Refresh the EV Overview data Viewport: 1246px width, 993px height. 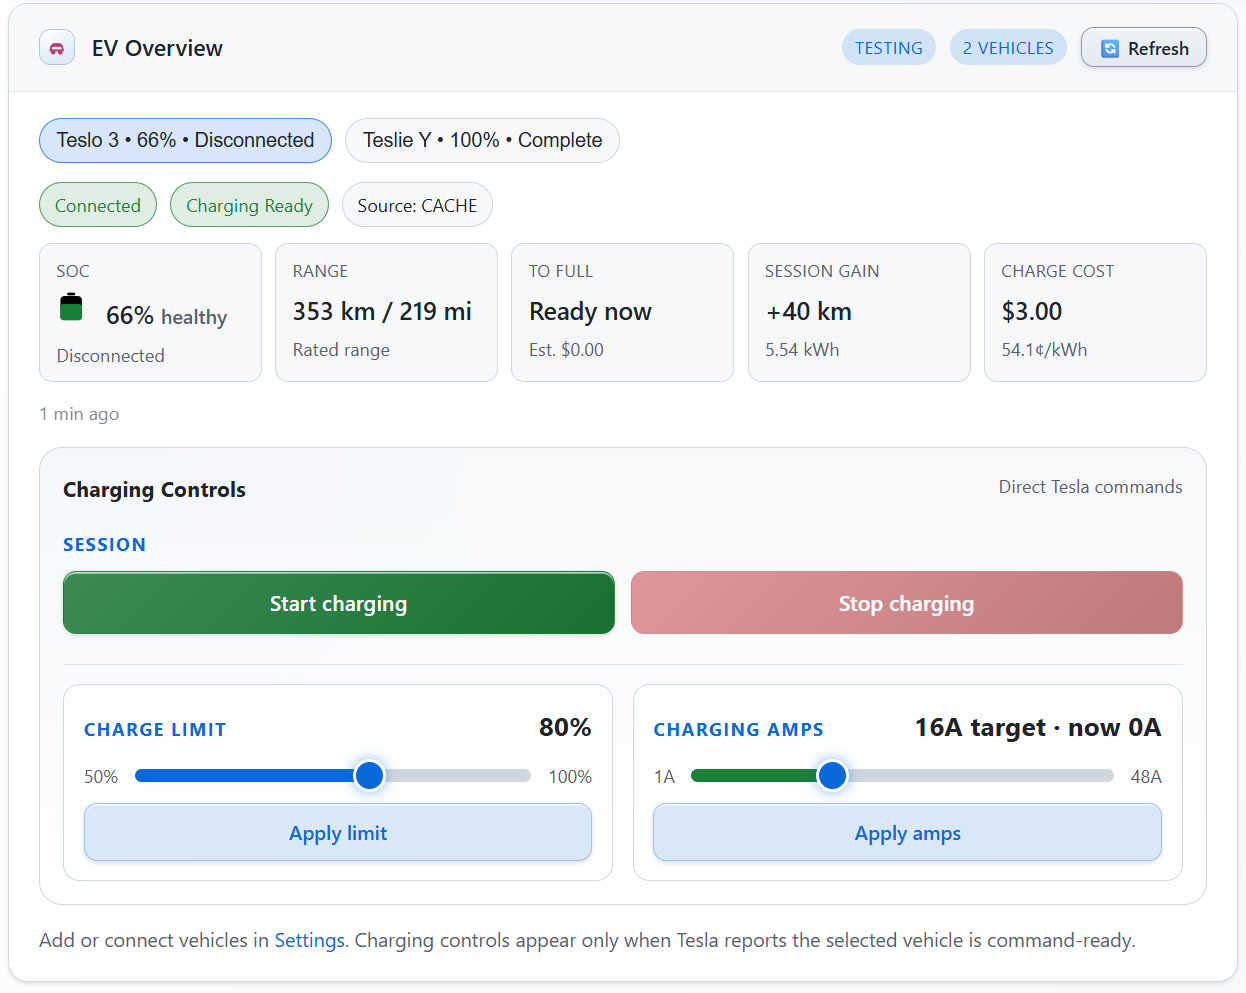[x=1143, y=47]
